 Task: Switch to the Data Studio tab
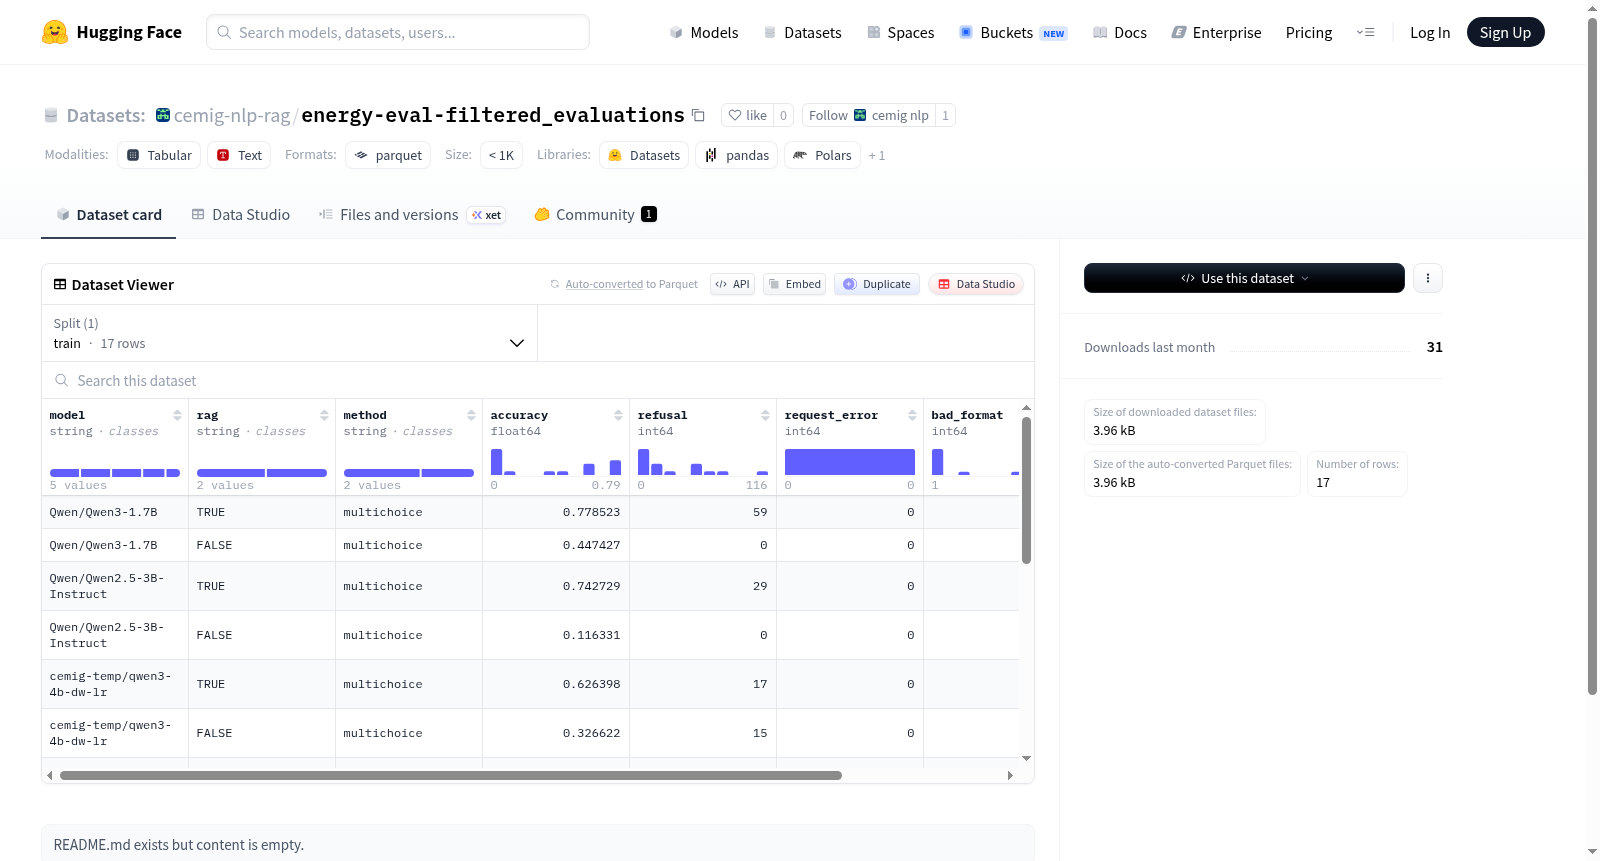(241, 214)
